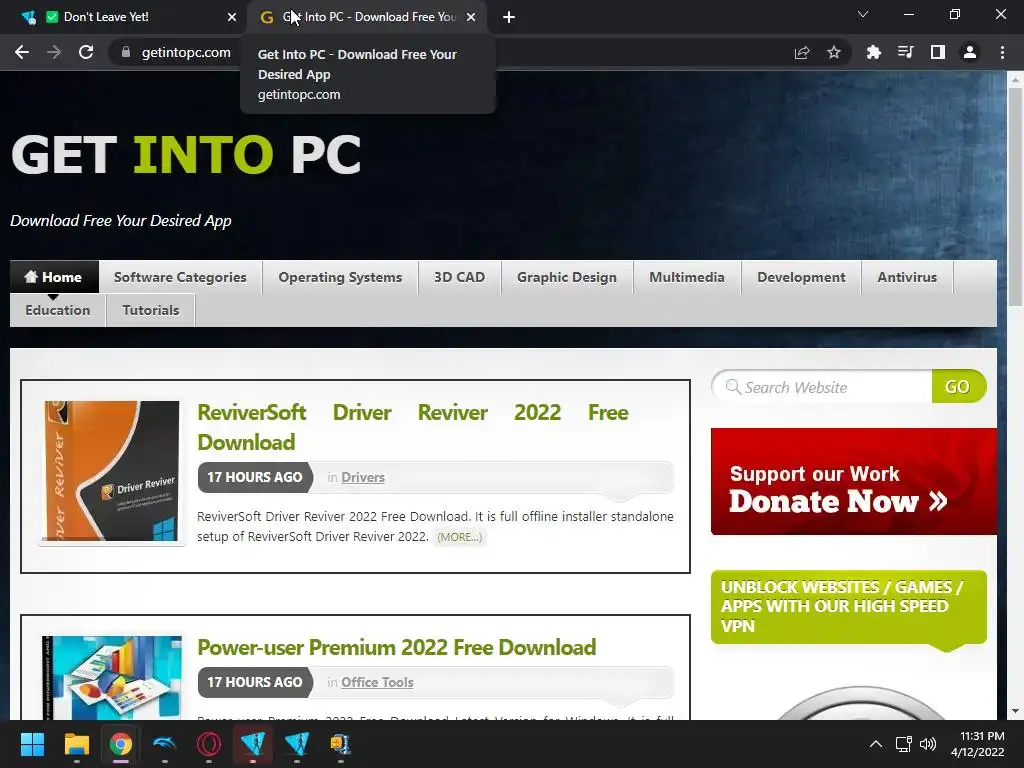The width and height of the screenshot is (1024, 768).
Task: Click Chrome icon in taskbar
Action: (x=121, y=744)
